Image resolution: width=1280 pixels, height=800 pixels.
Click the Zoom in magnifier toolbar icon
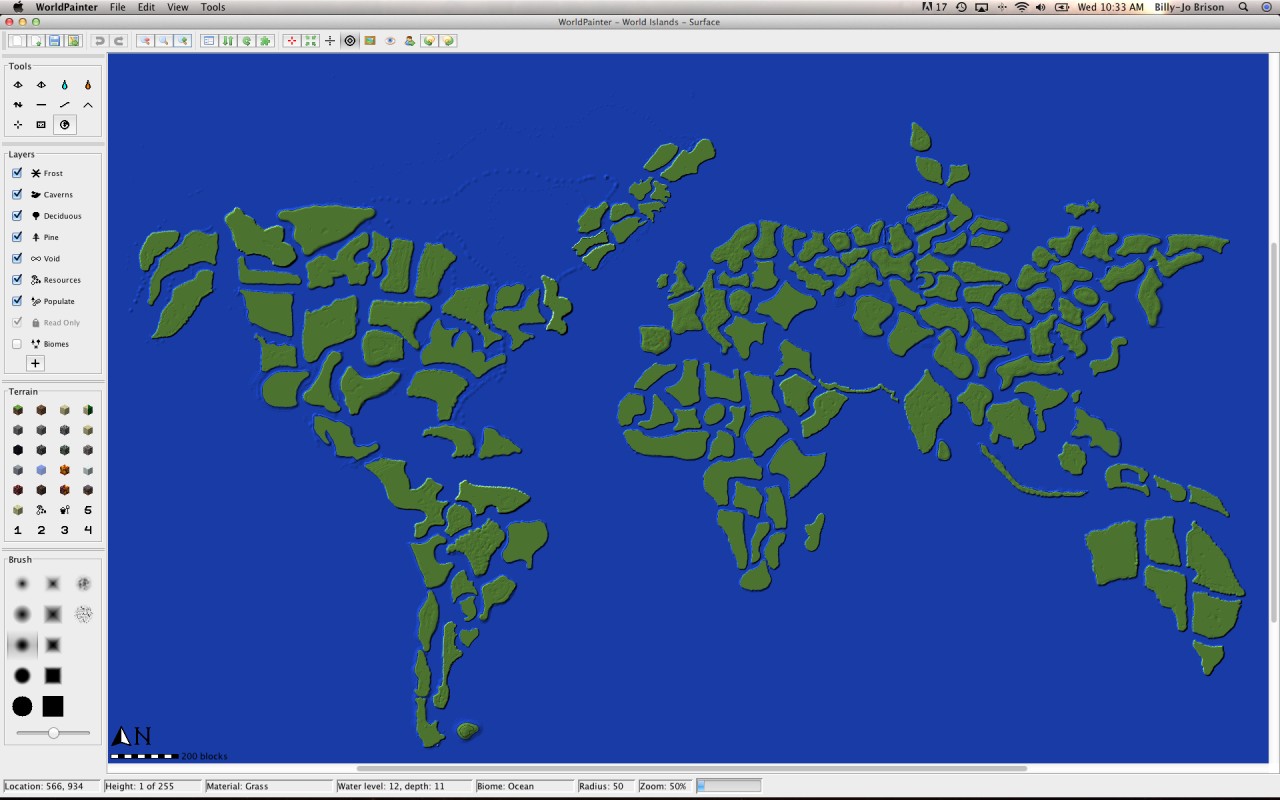coord(183,41)
